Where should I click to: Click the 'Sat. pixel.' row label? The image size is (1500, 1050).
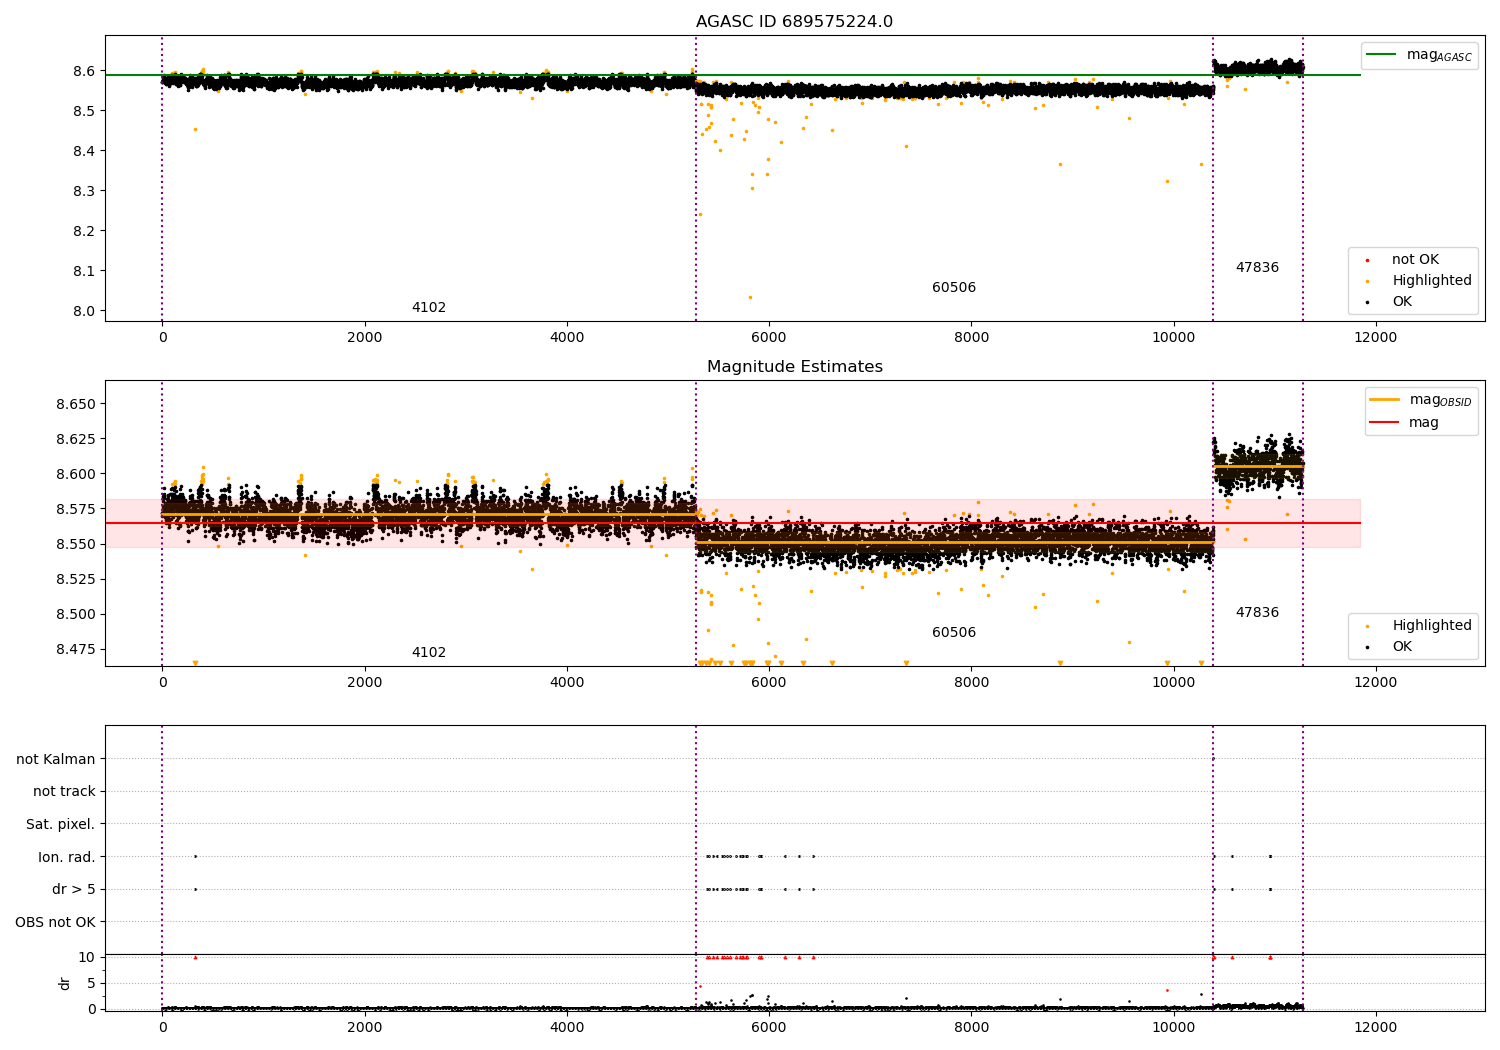click(61, 825)
